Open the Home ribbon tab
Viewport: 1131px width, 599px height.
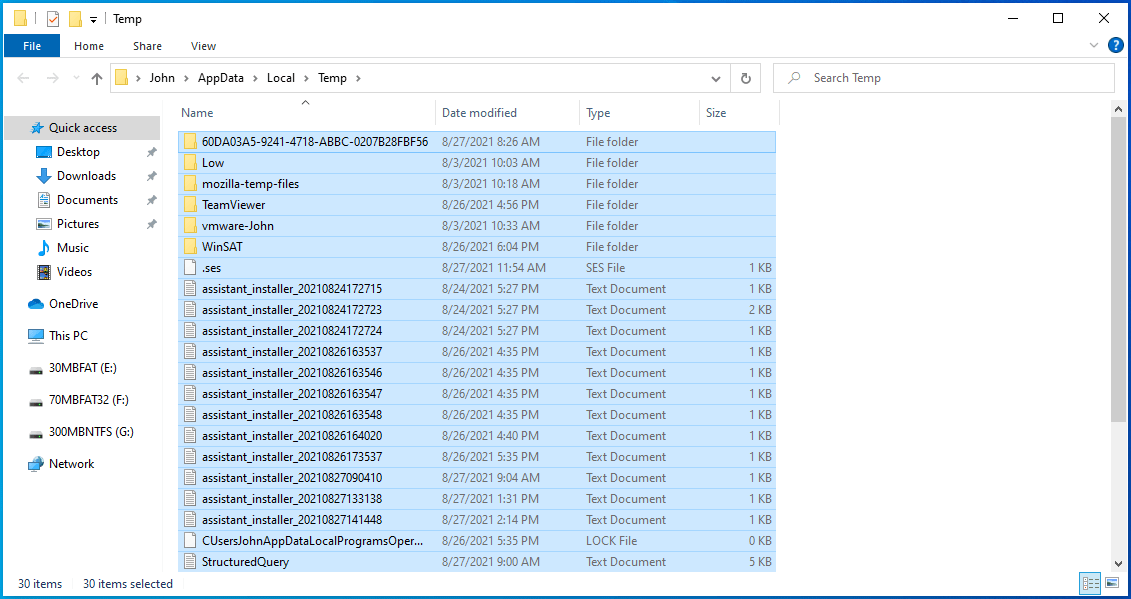[x=89, y=45]
